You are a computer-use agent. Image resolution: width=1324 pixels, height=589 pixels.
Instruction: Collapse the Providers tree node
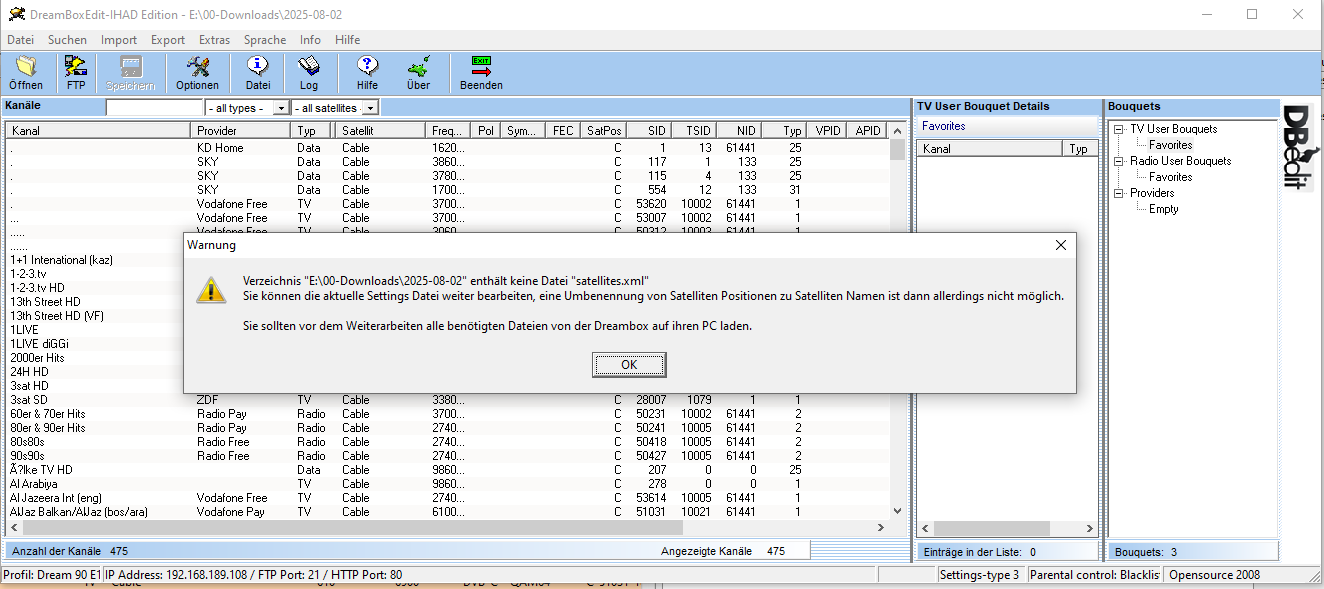click(1120, 193)
